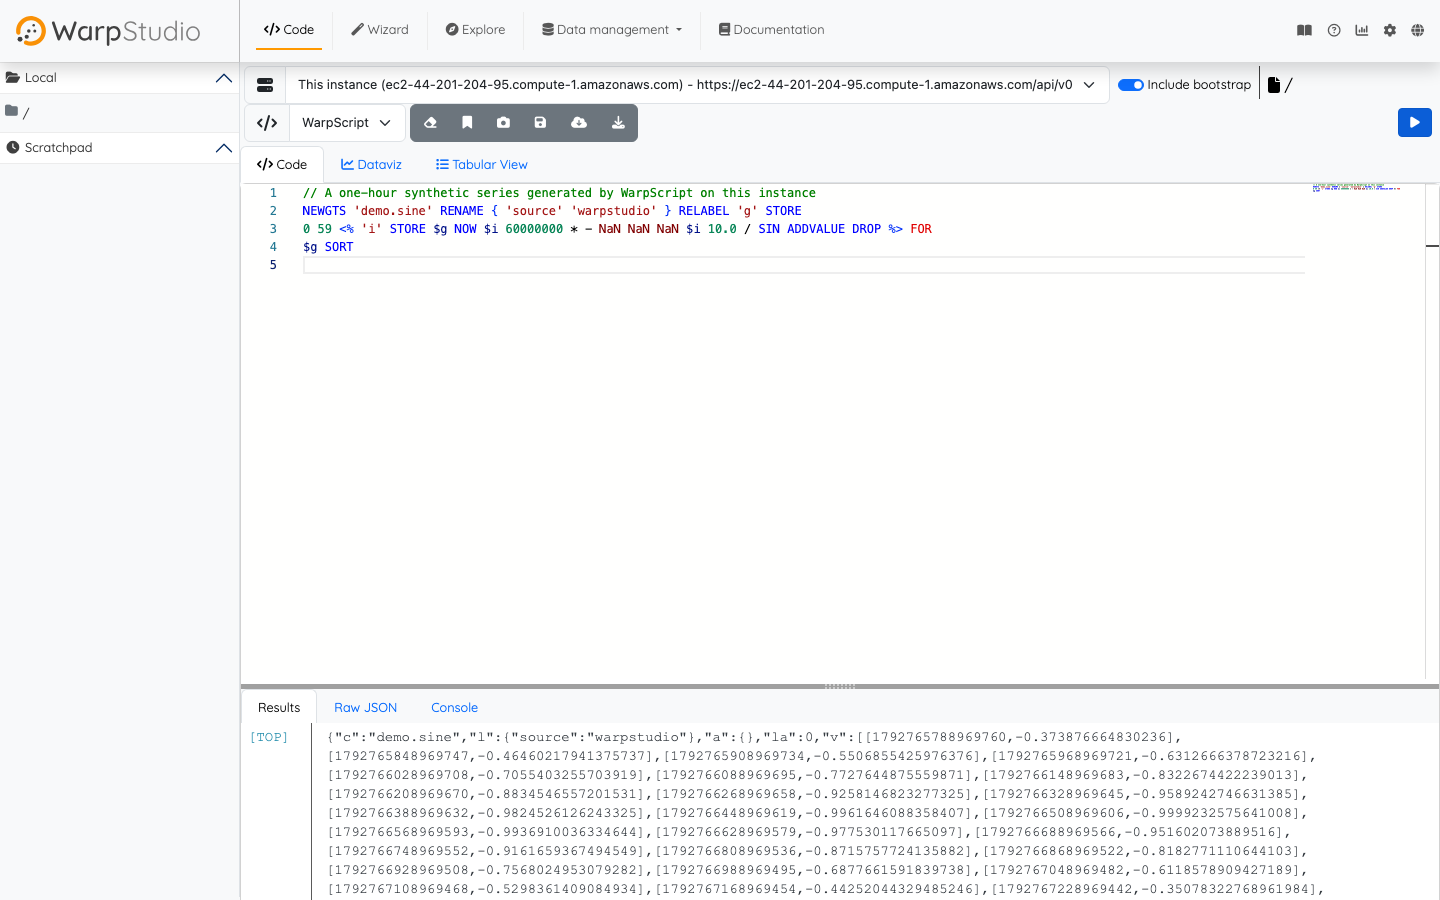This screenshot has width=1440, height=900.
Task: Click the floppy disk save icon
Action: click(x=540, y=123)
